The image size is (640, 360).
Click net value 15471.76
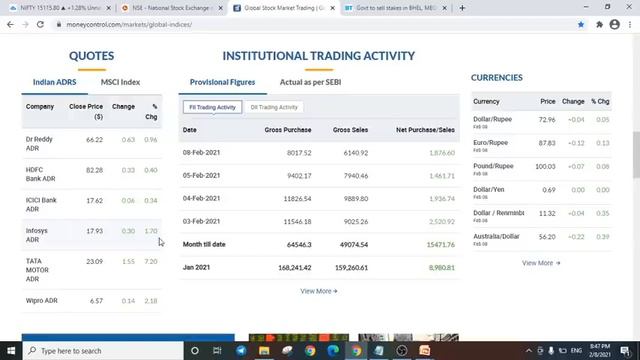pyautogui.click(x=440, y=244)
